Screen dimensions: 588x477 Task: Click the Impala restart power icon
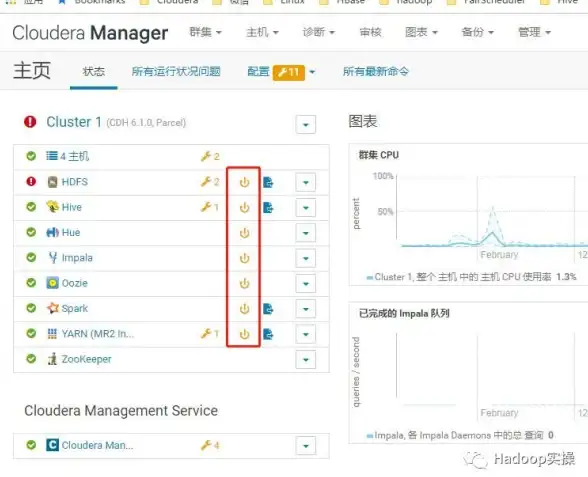pos(244,258)
